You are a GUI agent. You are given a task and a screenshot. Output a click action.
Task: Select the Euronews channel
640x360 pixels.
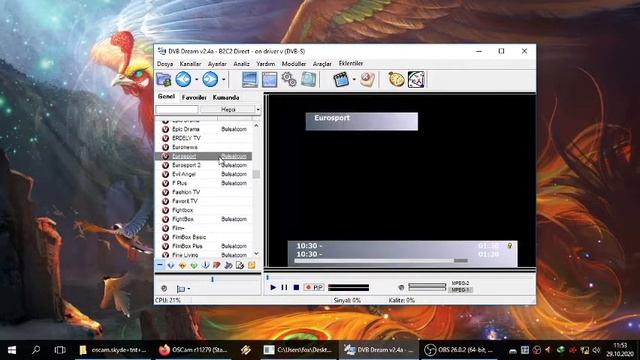coord(203,147)
